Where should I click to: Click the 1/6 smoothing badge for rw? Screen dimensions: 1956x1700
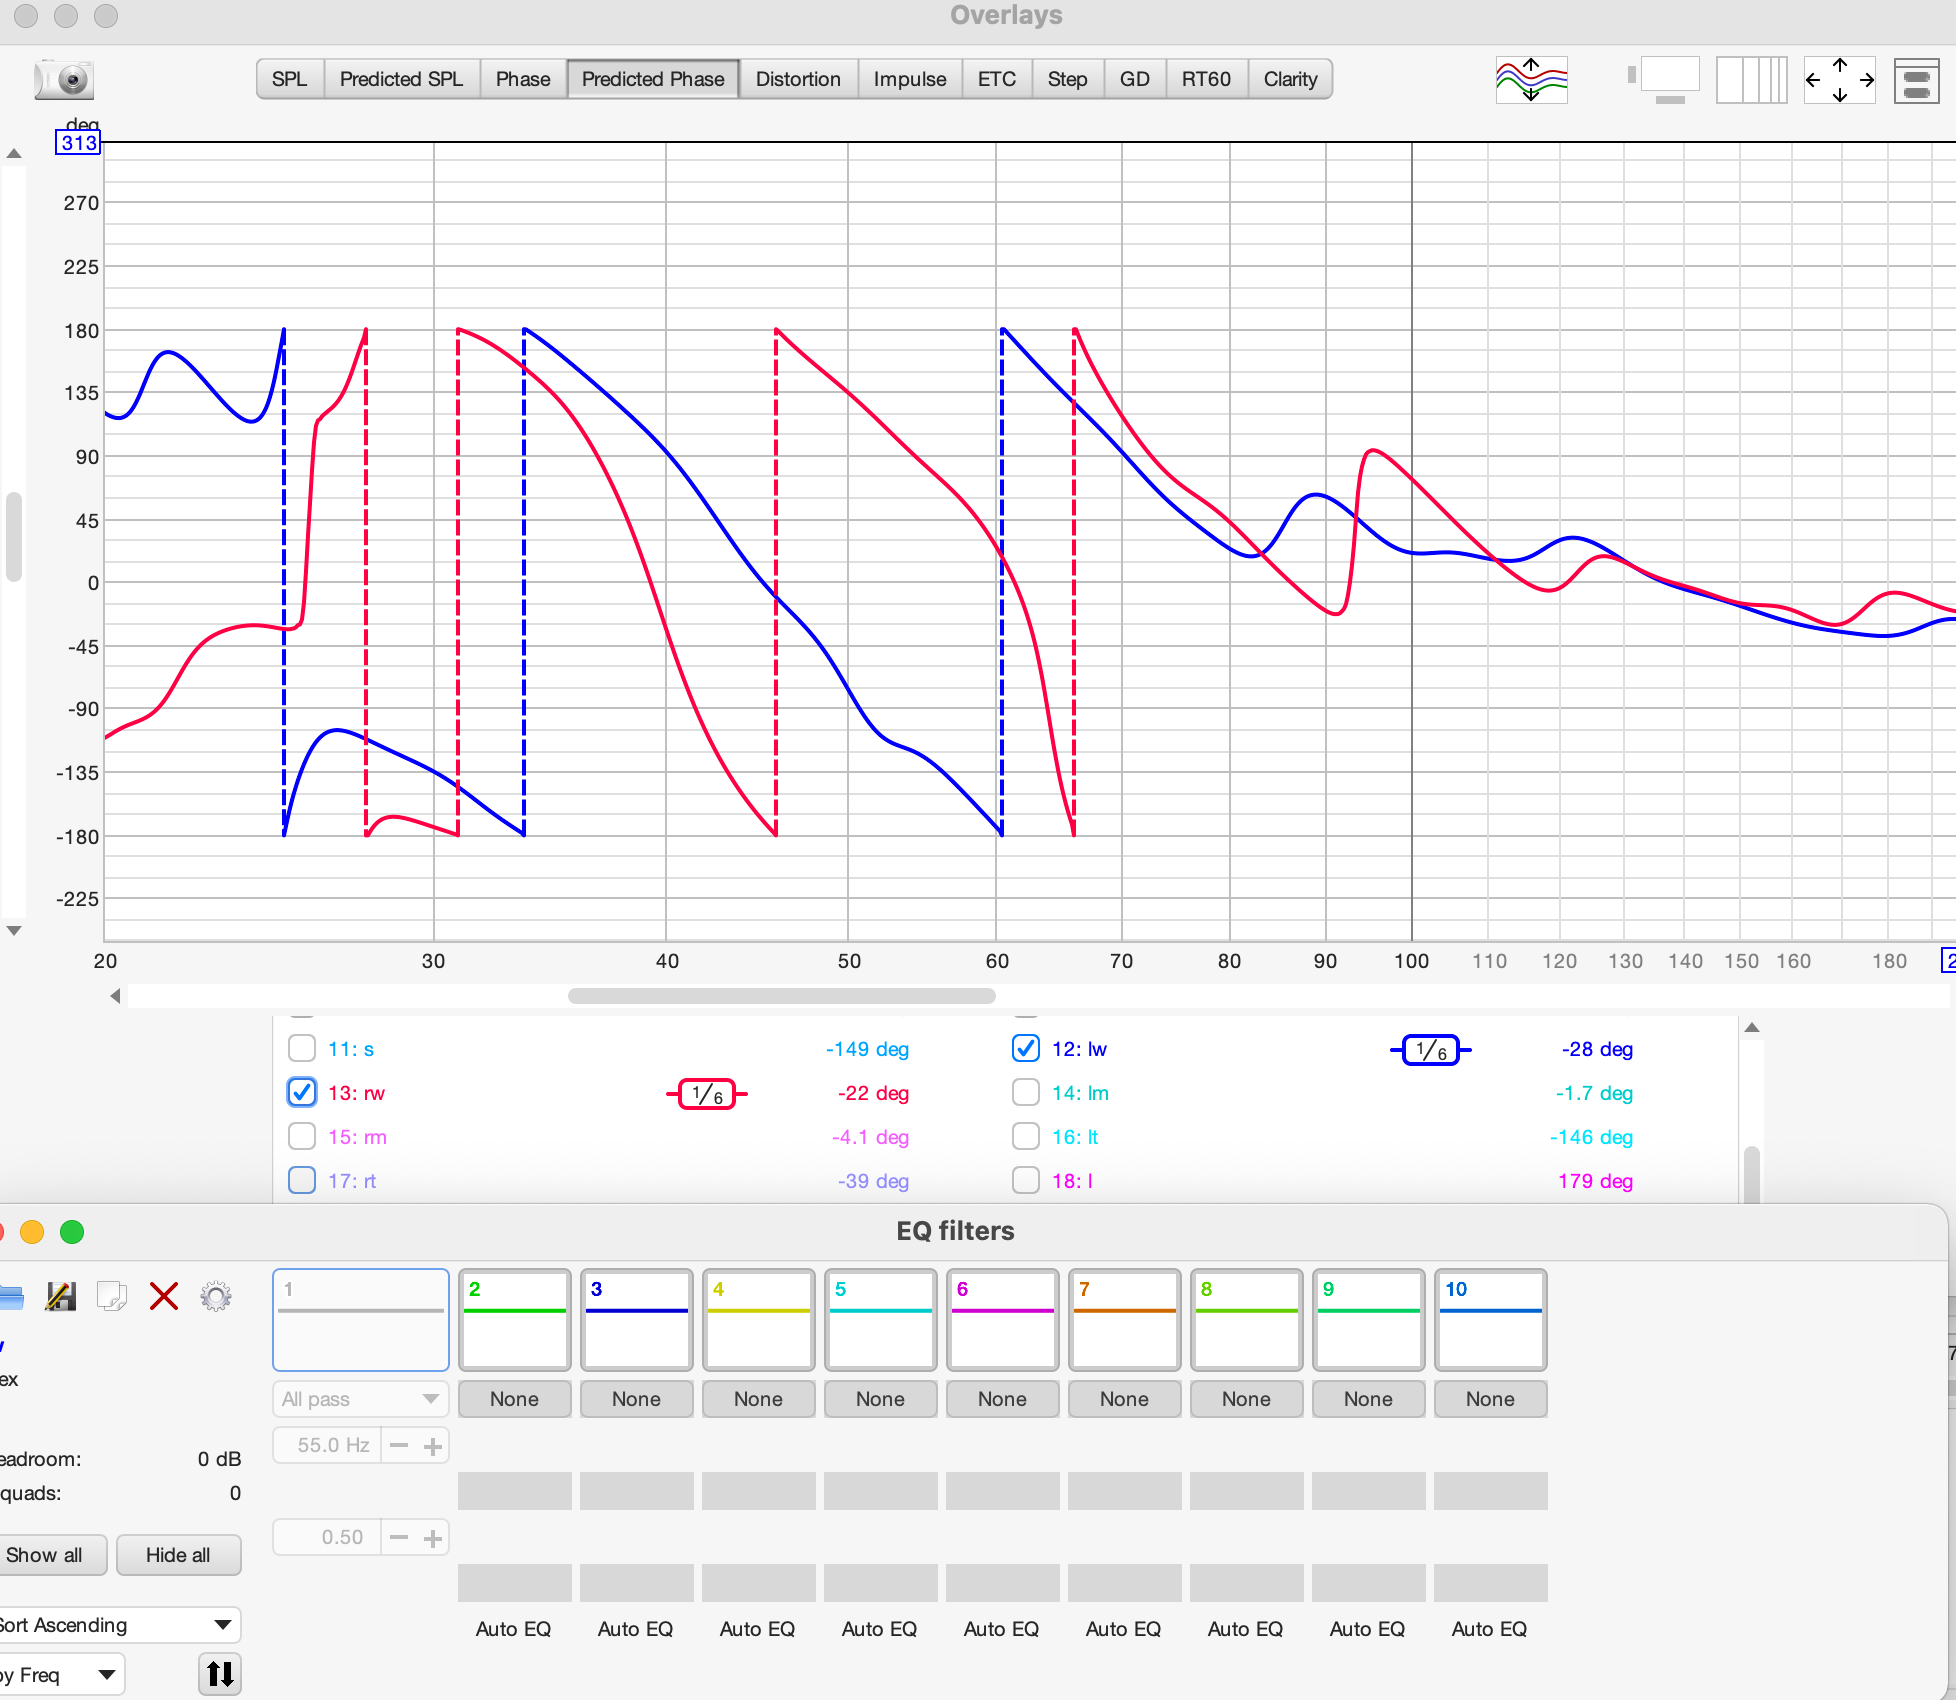[707, 1094]
